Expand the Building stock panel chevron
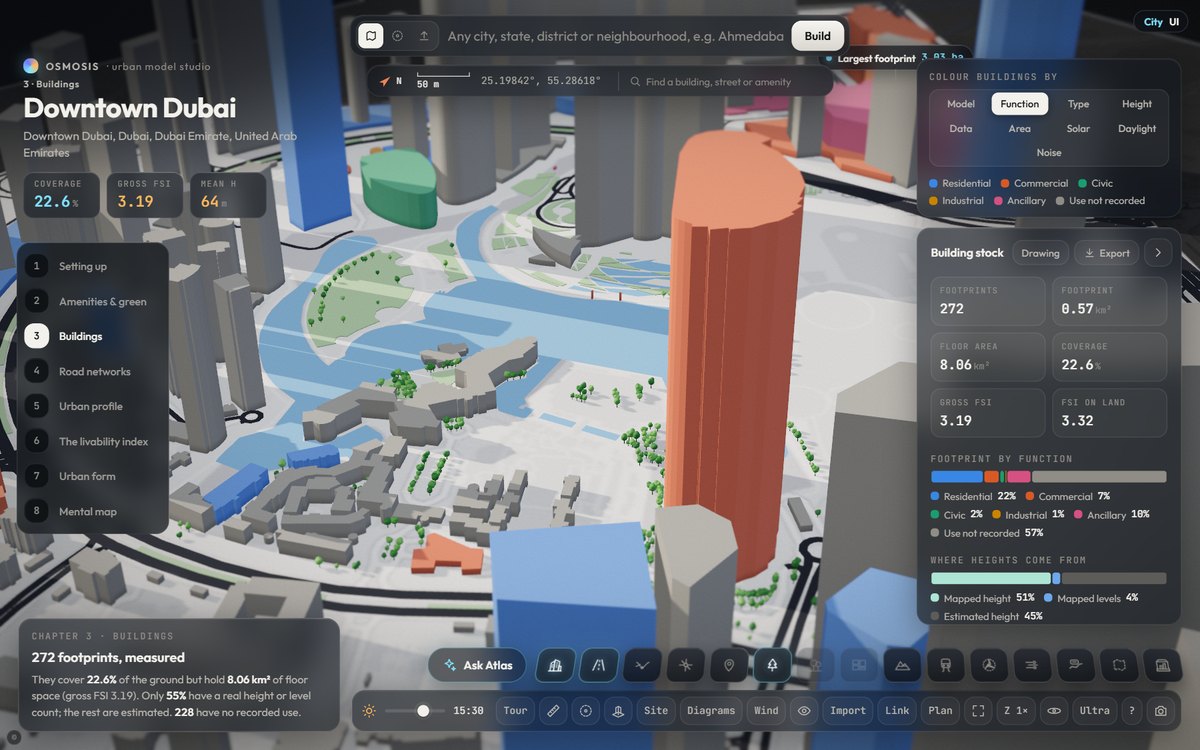Viewport: 1200px width, 750px height. [1158, 253]
